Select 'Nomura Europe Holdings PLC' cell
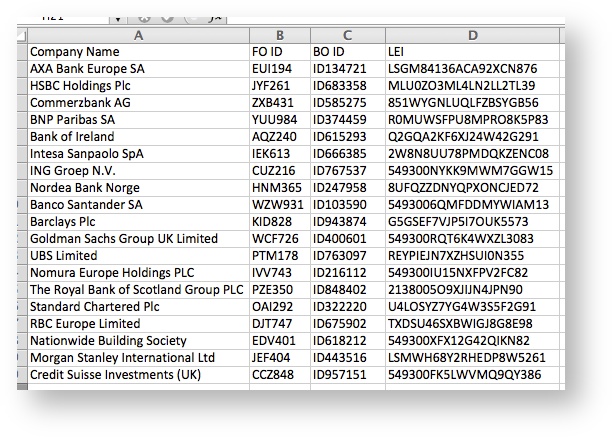Viewport: 613px width, 438px height. (138, 273)
